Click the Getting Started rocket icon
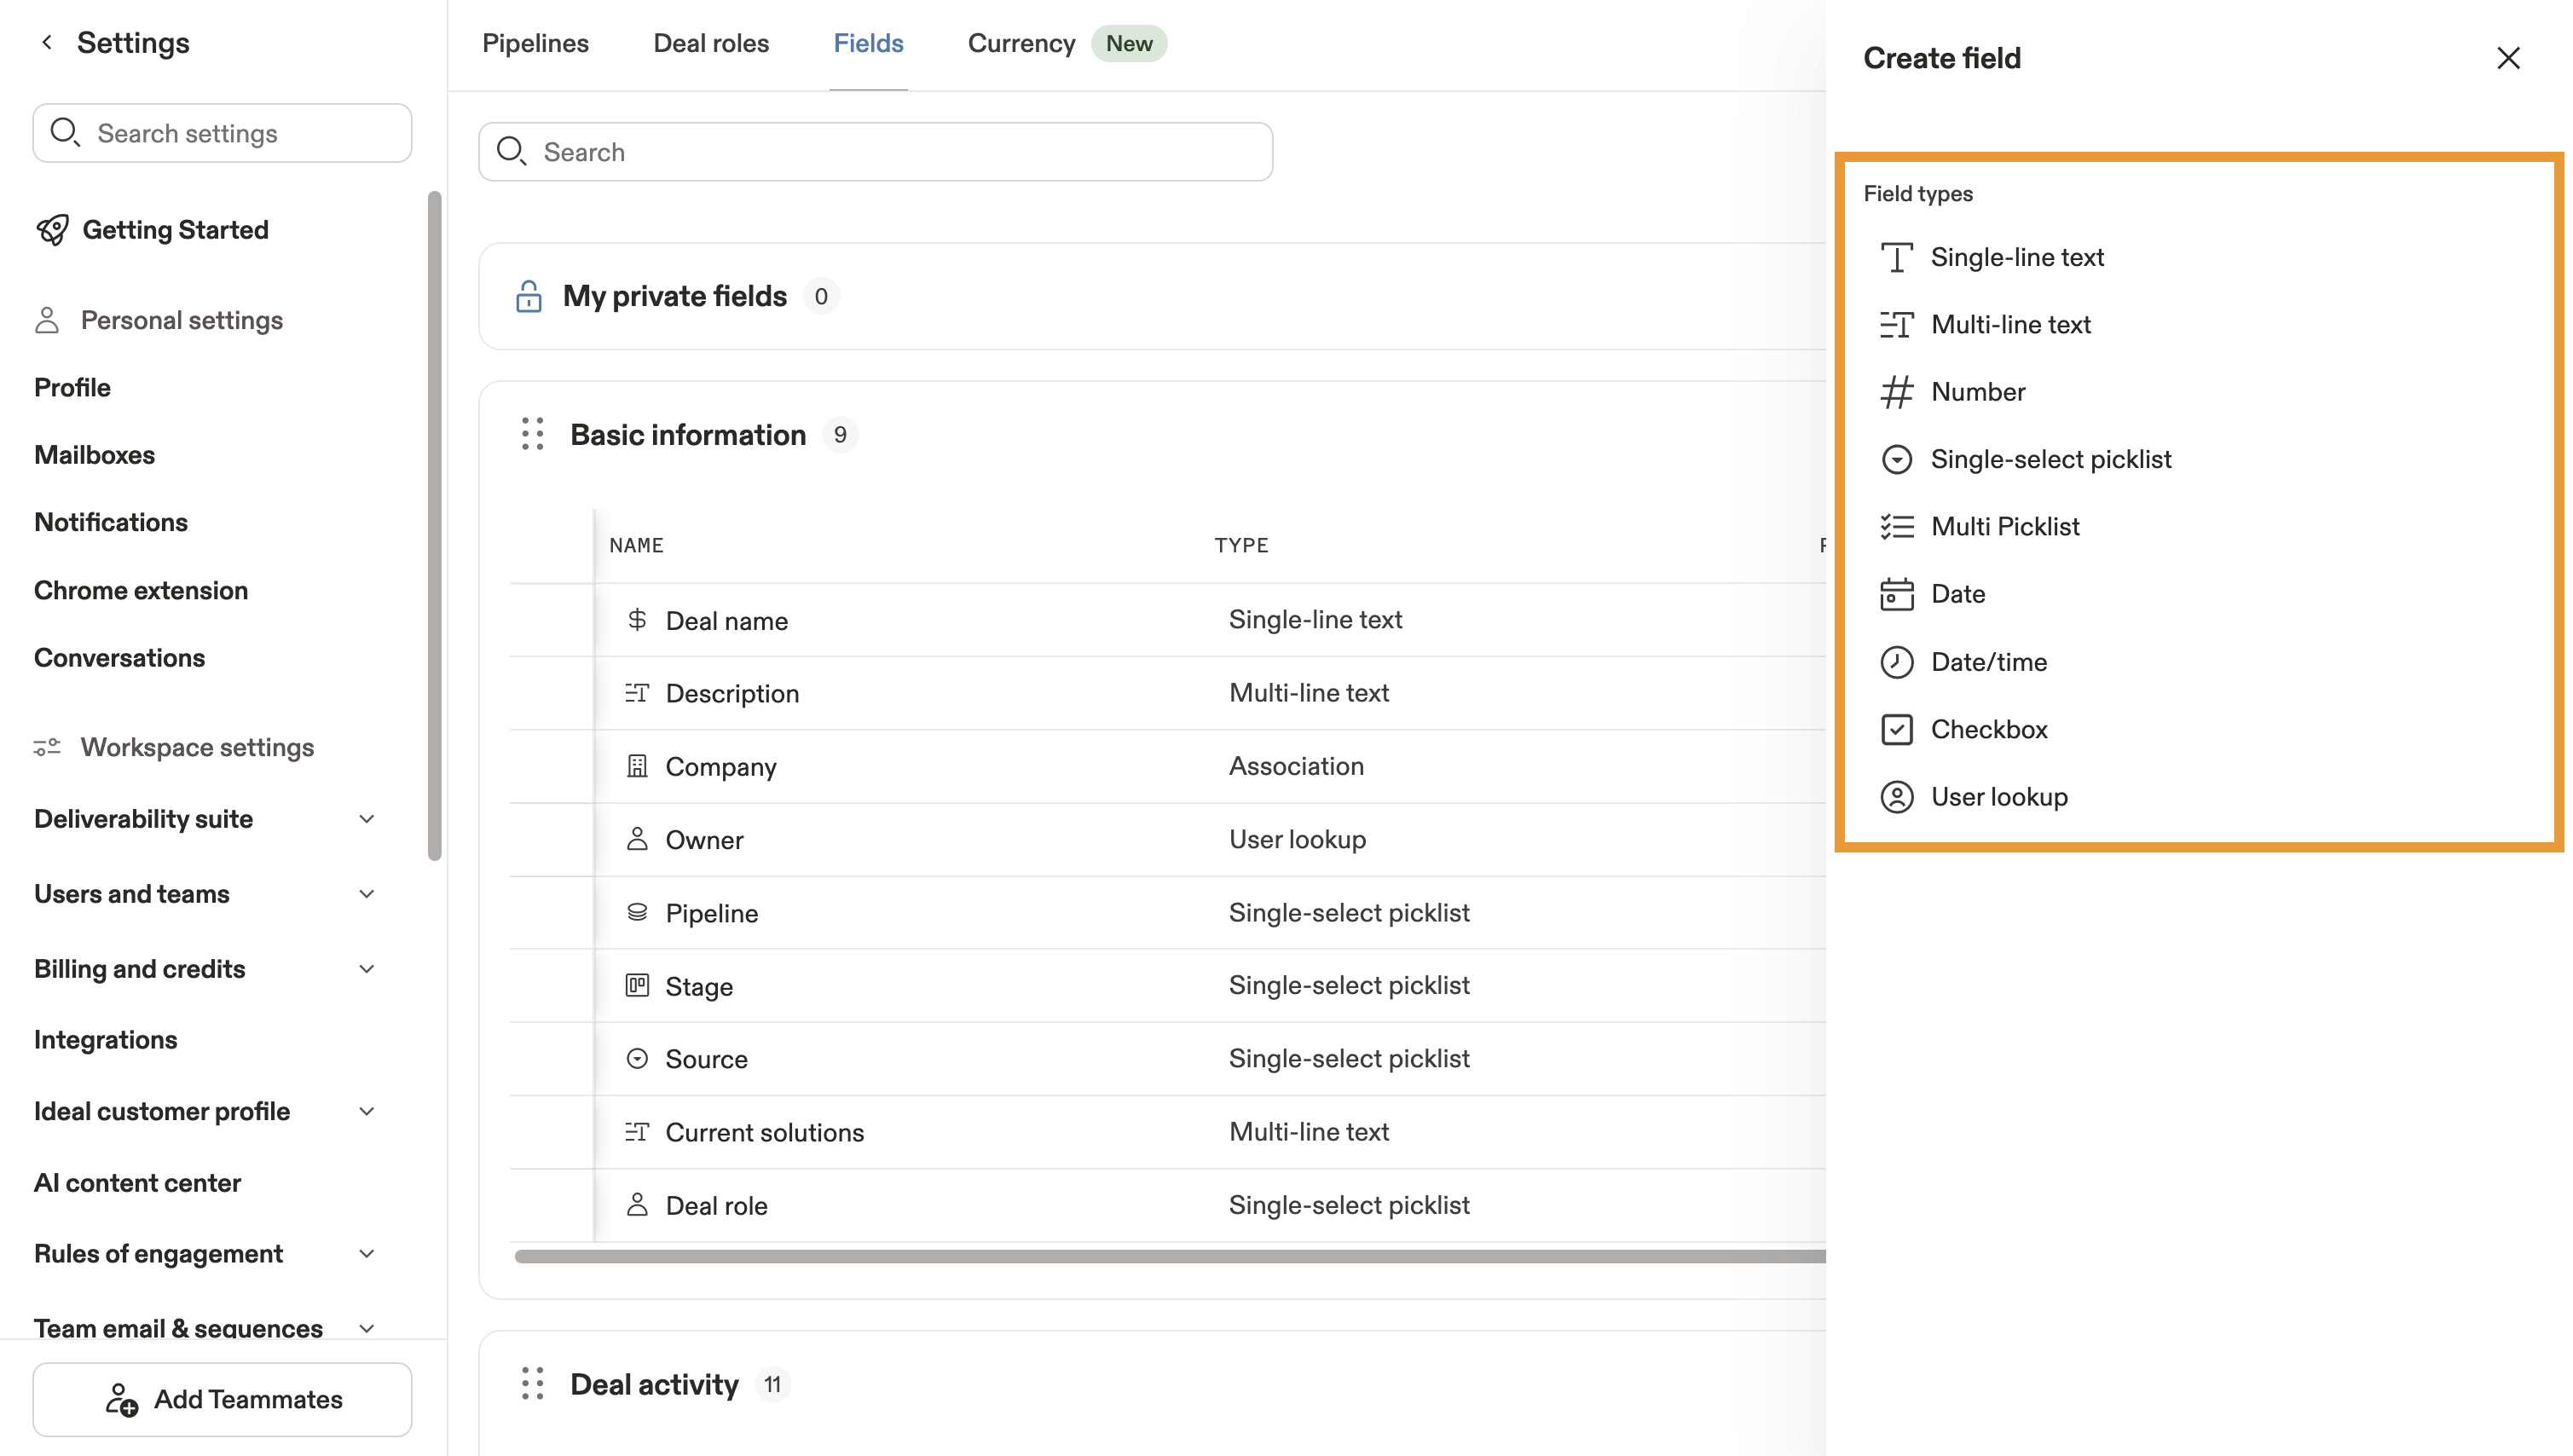This screenshot has height=1456, width=2573. pyautogui.click(x=52, y=230)
